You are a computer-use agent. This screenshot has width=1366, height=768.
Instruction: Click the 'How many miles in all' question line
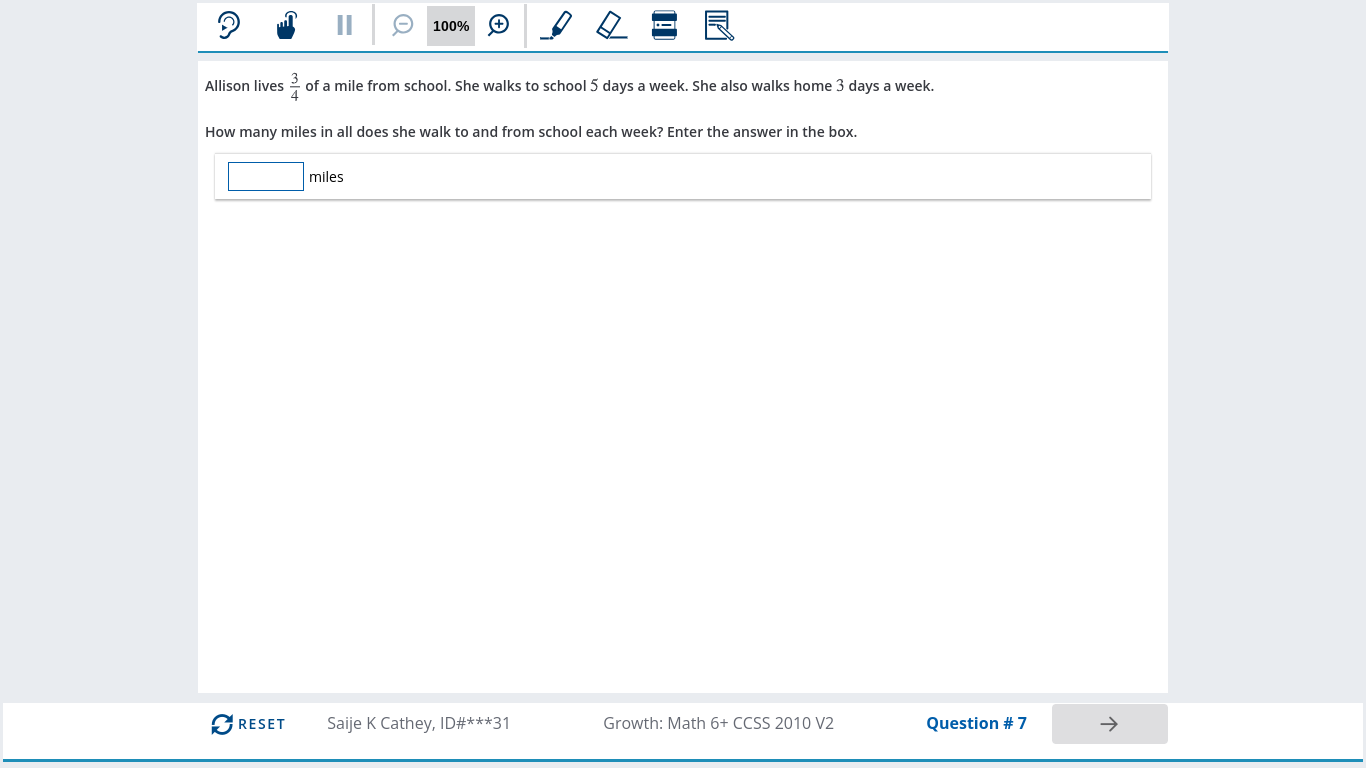(x=531, y=132)
